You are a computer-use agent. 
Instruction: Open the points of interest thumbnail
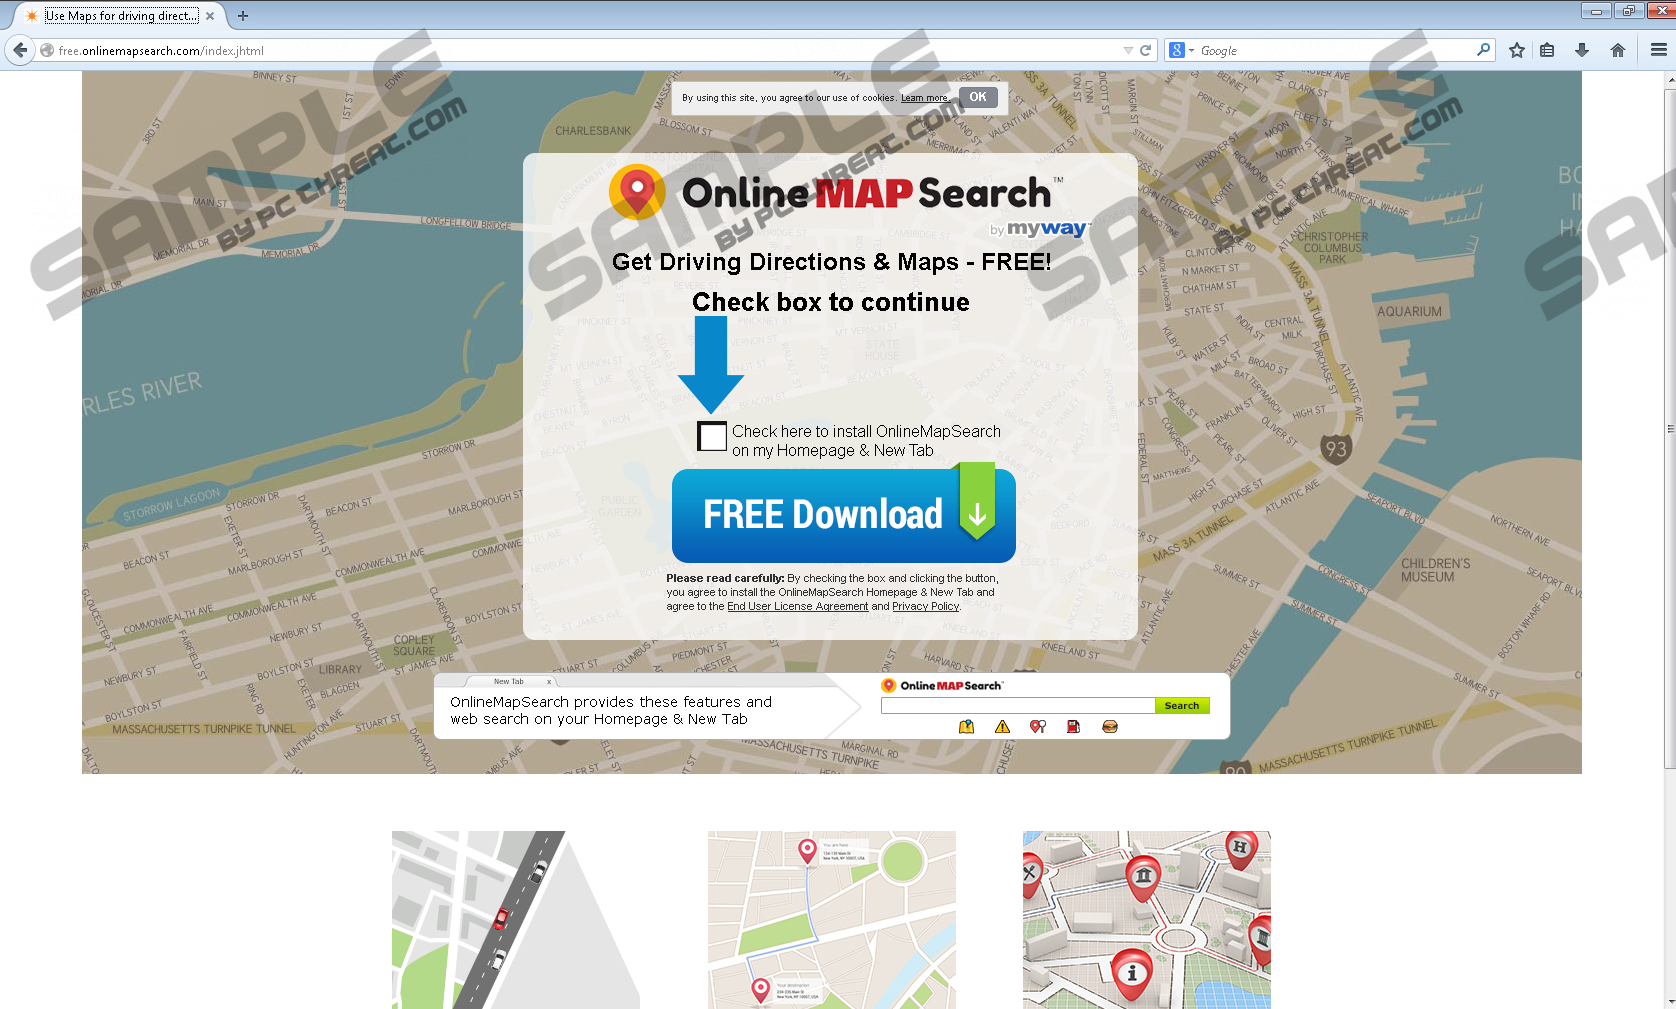click(1146, 920)
